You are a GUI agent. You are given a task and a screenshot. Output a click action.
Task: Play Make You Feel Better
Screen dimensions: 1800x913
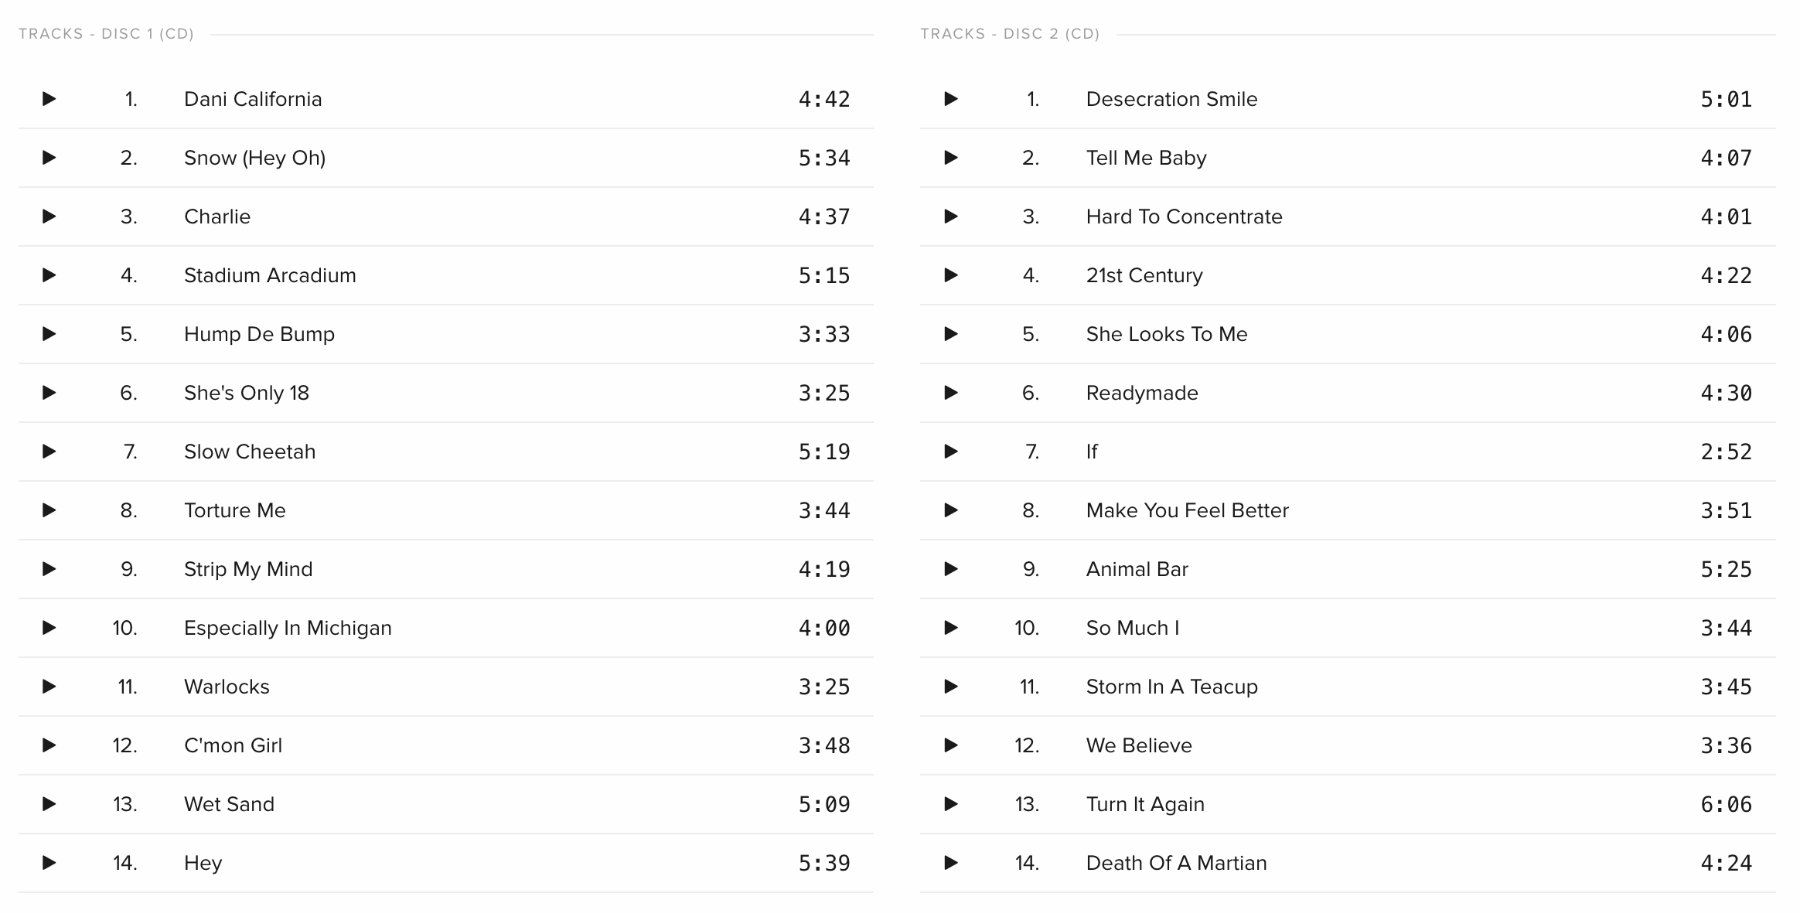click(951, 510)
